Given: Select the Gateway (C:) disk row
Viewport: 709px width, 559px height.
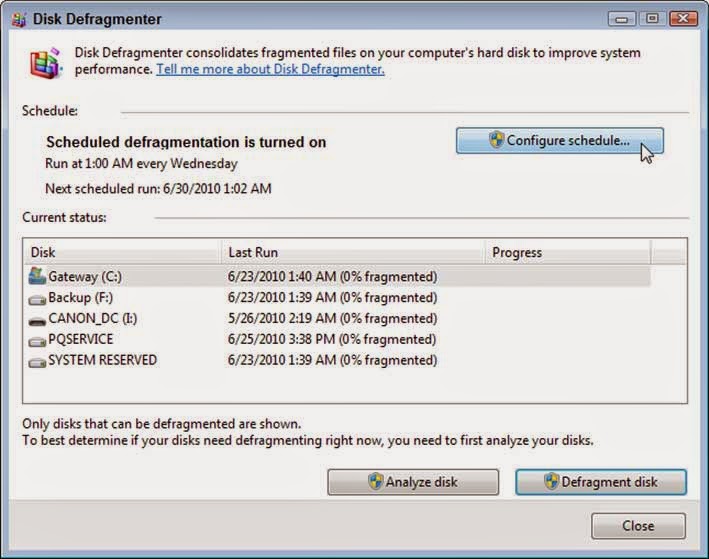Looking at the screenshot, I should point(337,276).
